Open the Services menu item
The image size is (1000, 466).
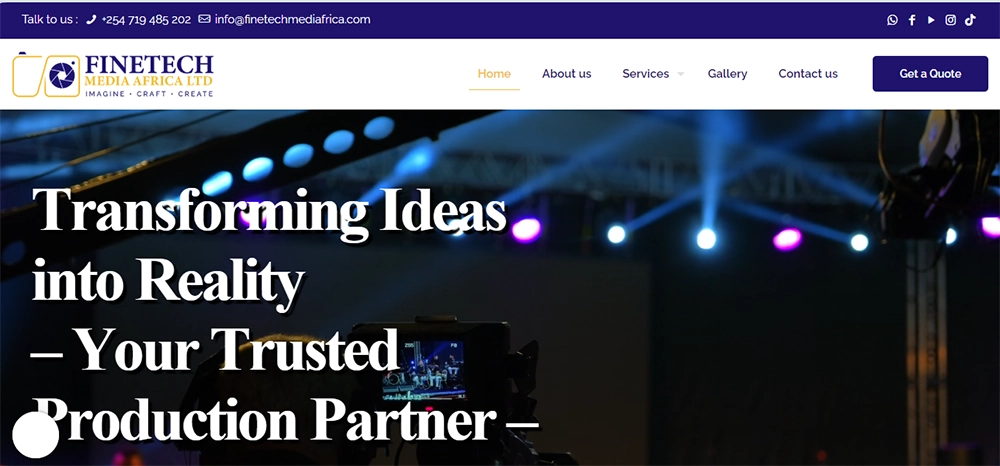point(645,73)
